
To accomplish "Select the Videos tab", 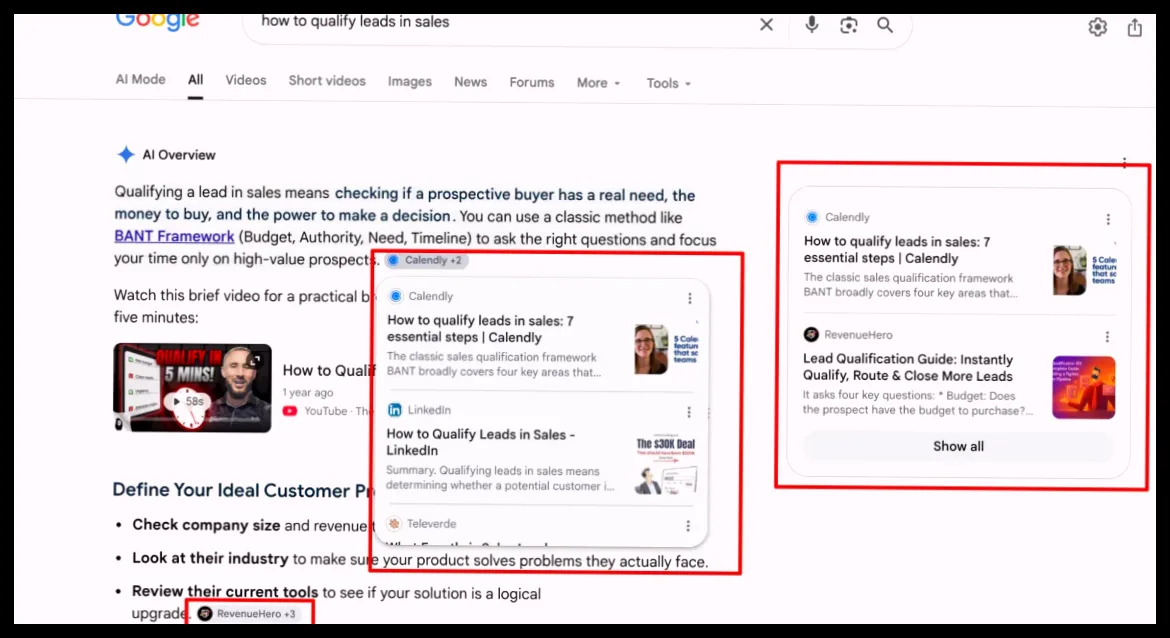I will click(245, 80).
